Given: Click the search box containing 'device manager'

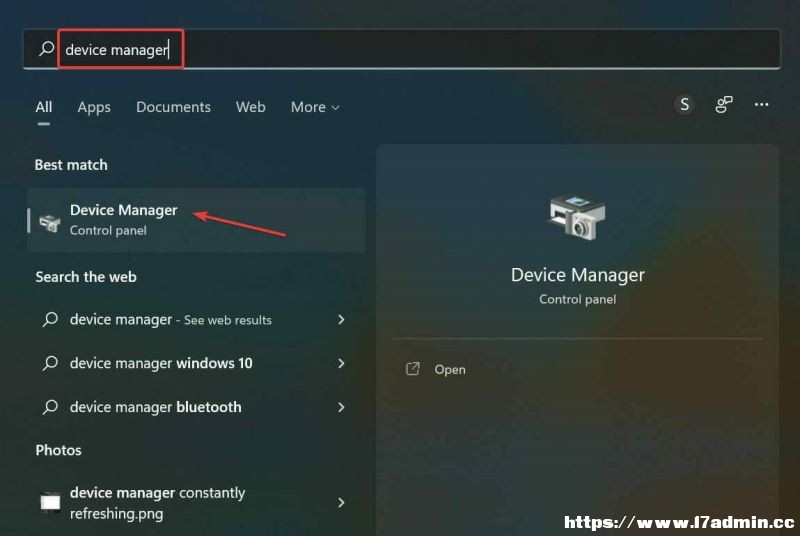Looking at the screenshot, I should coord(402,49).
